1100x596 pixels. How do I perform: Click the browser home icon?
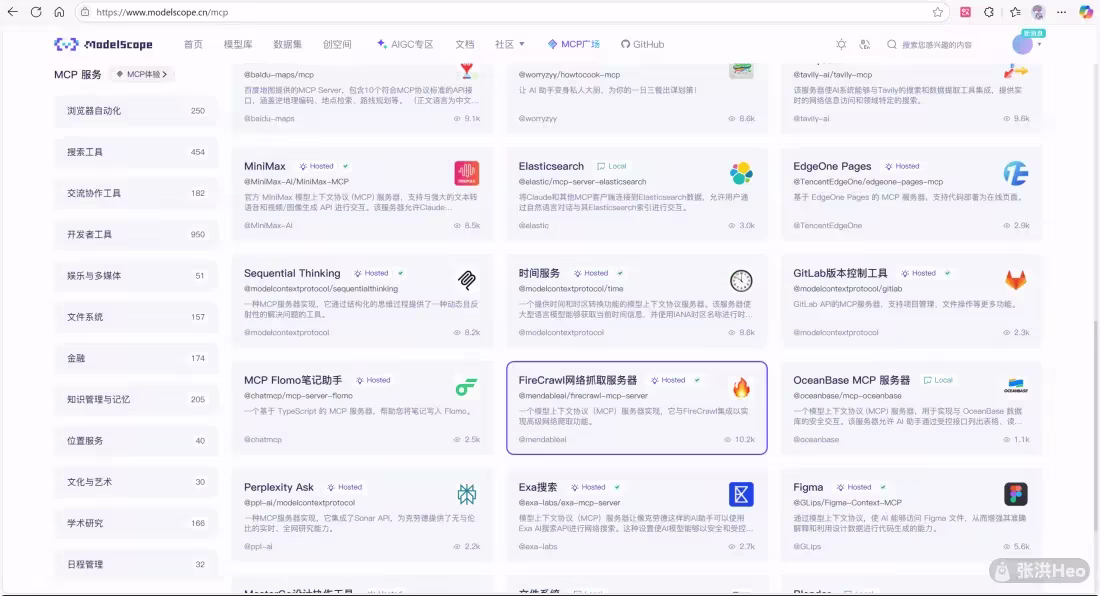pos(59,12)
